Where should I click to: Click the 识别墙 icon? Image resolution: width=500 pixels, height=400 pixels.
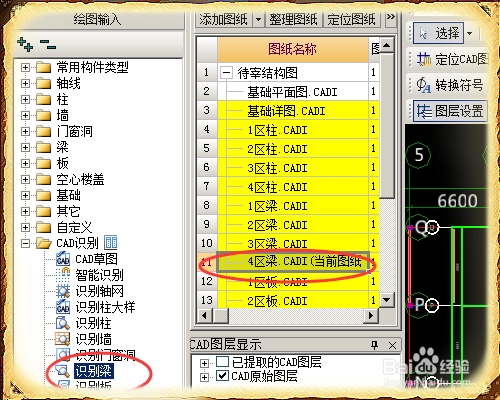click(x=63, y=339)
